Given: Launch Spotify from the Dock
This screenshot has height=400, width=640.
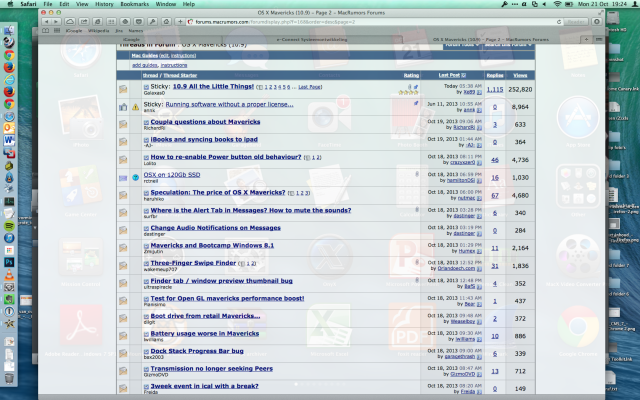Looking at the screenshot, I should (9, 226).
